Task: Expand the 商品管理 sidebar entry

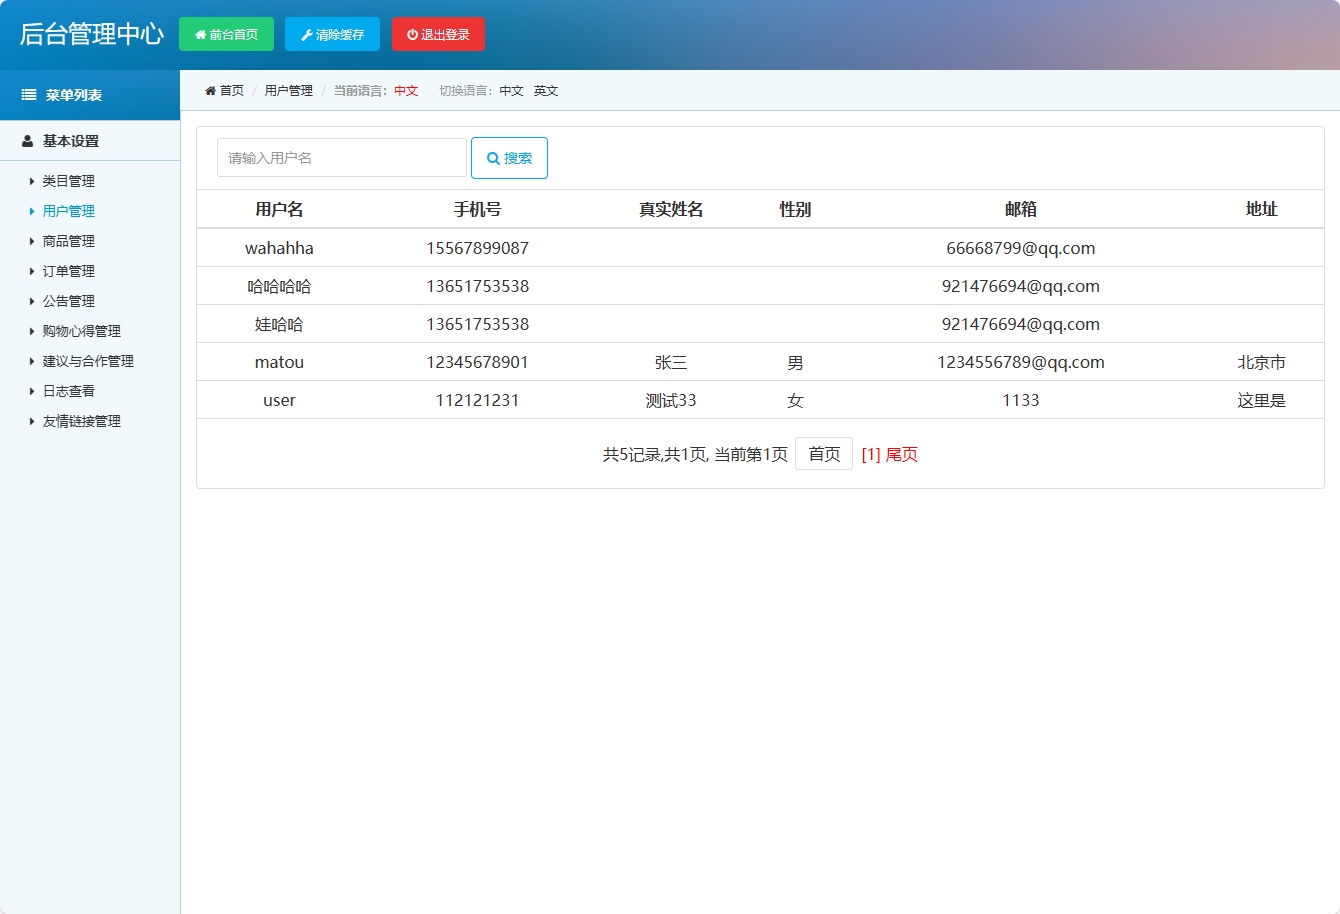Action: (x=67, y=241)
